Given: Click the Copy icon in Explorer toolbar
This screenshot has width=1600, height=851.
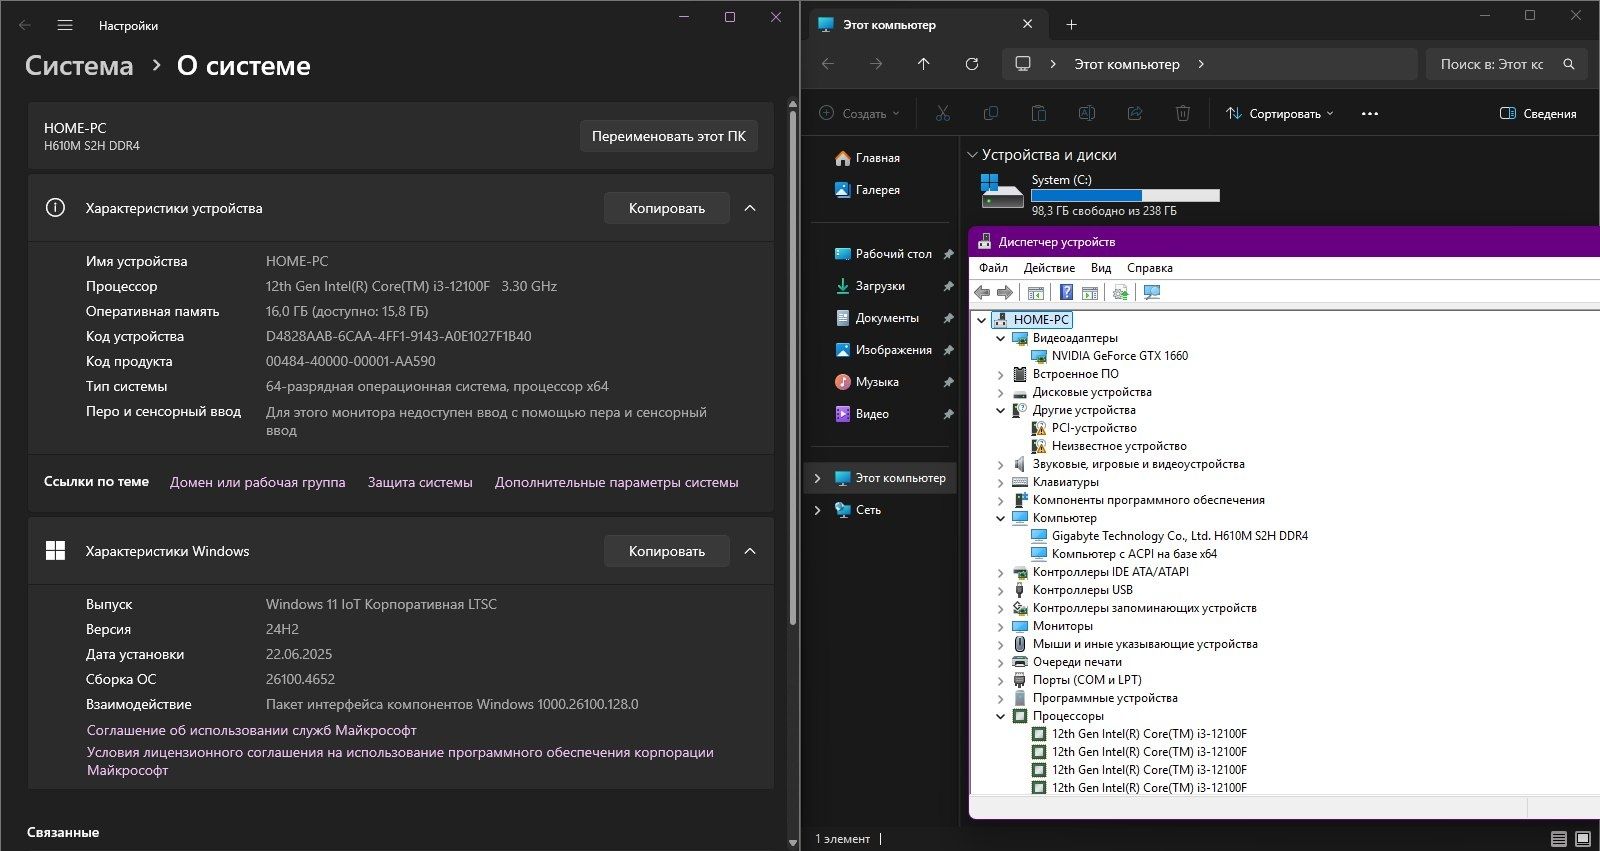Looking at the screenshot, I should (x=990, y=113).
